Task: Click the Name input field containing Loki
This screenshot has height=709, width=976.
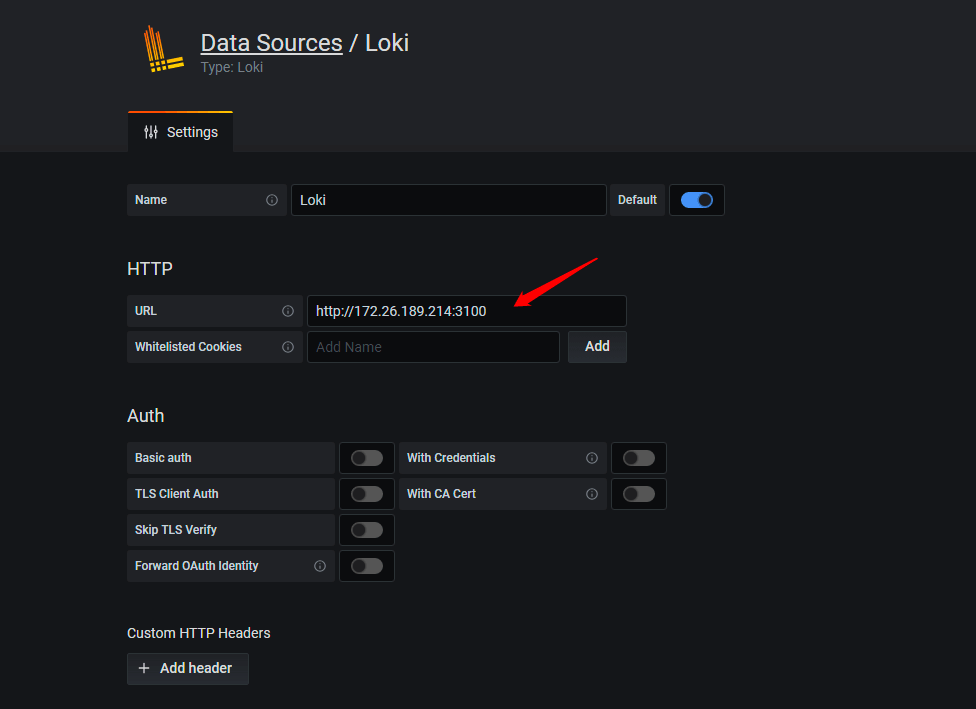Action: (x=448, y=200)
